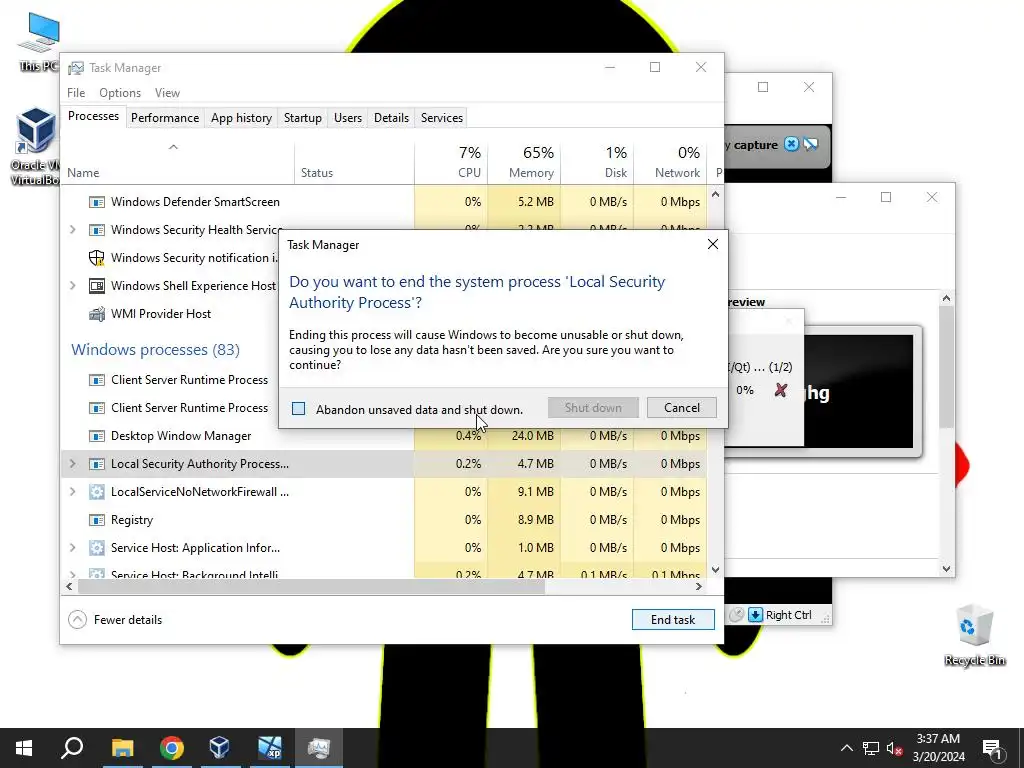Select the Processes tab
Image resolution: width=1024 pixels, height=768 pixels.
coord(93,116)
